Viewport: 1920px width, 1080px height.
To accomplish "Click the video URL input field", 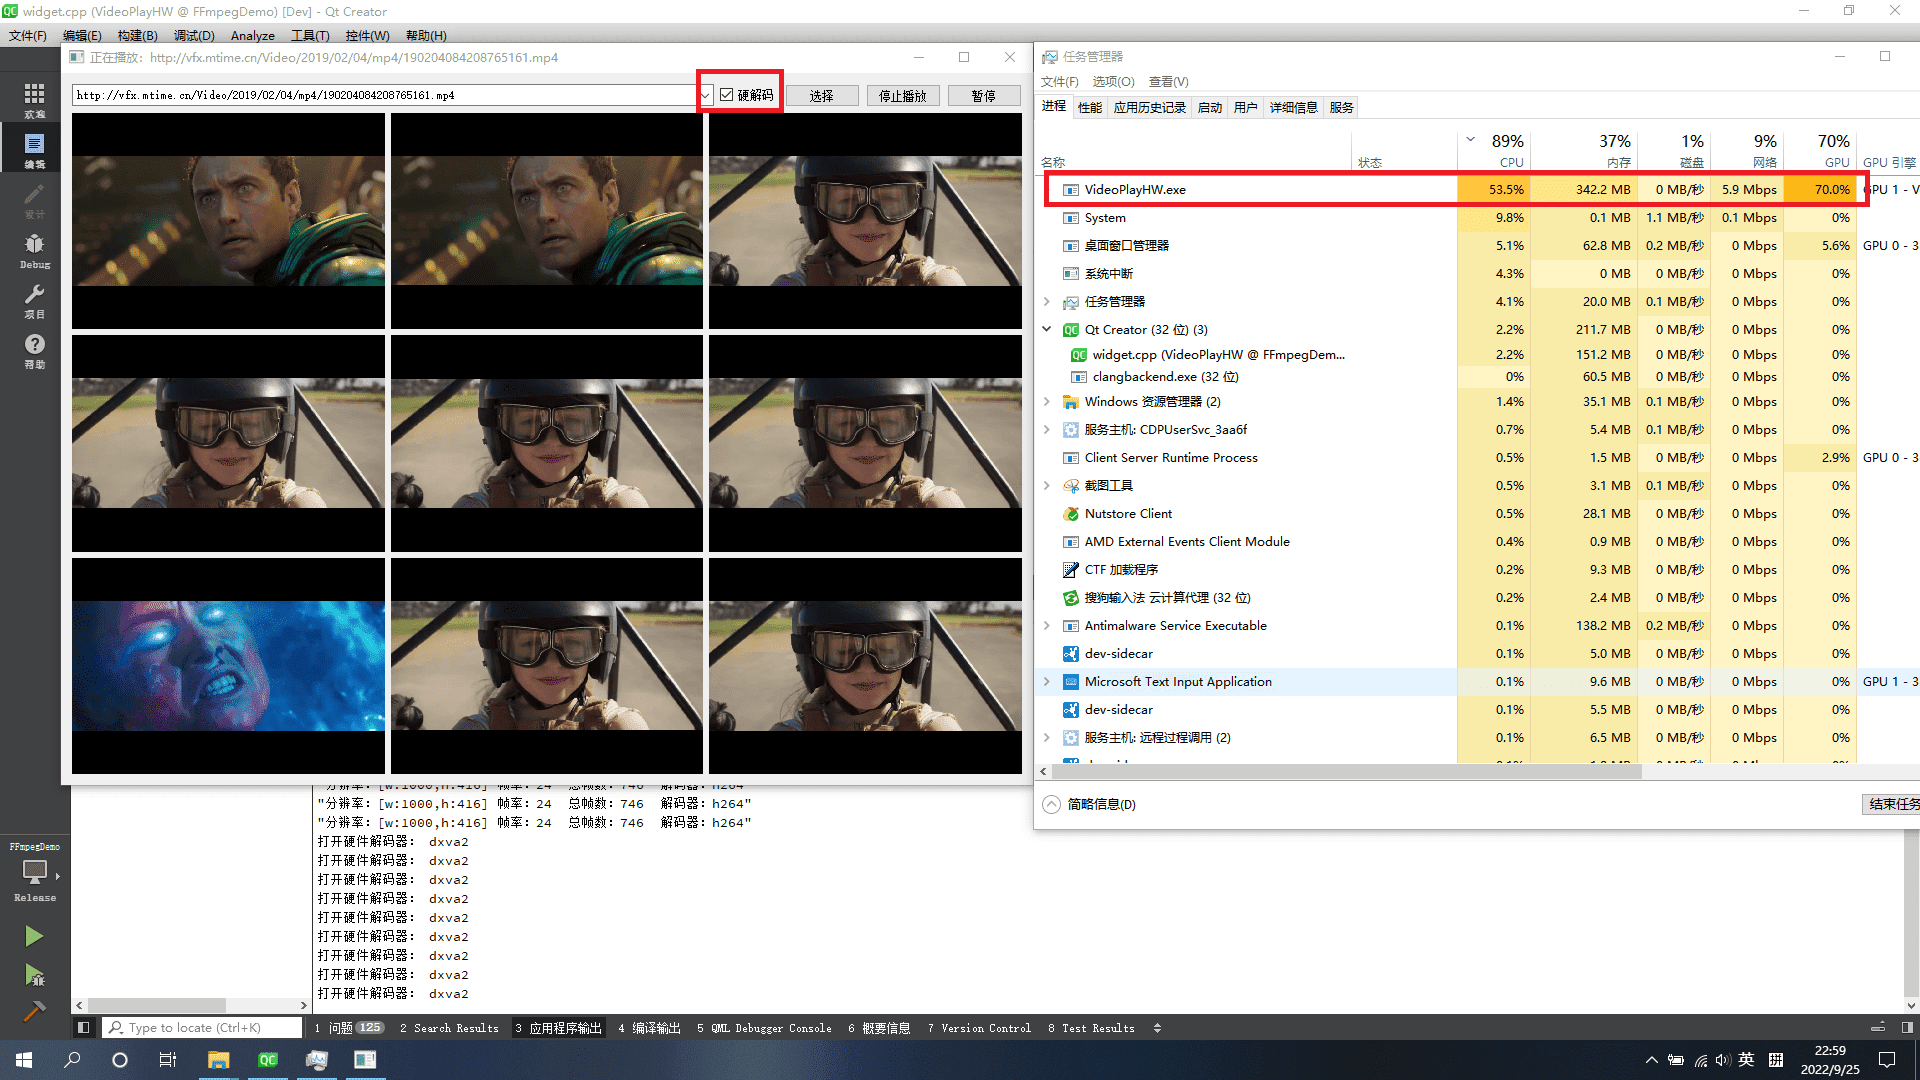I will (x=385, y=96).
